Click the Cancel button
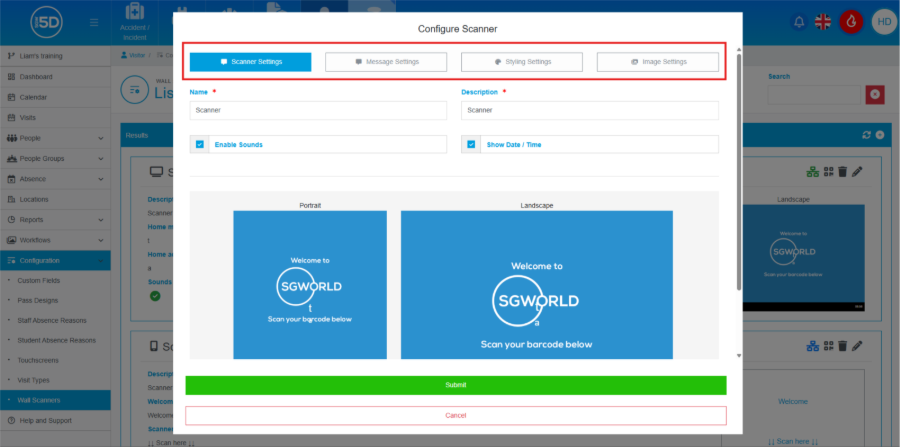Viewport: 903px width, 447px height. pos(455,415)
